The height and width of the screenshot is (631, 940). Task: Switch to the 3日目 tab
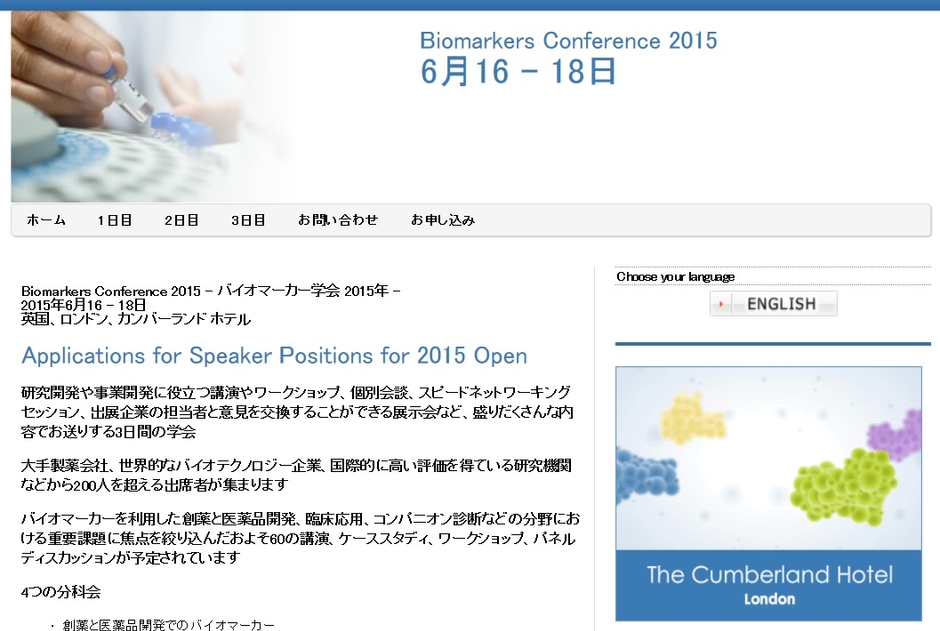coord(247,220)
